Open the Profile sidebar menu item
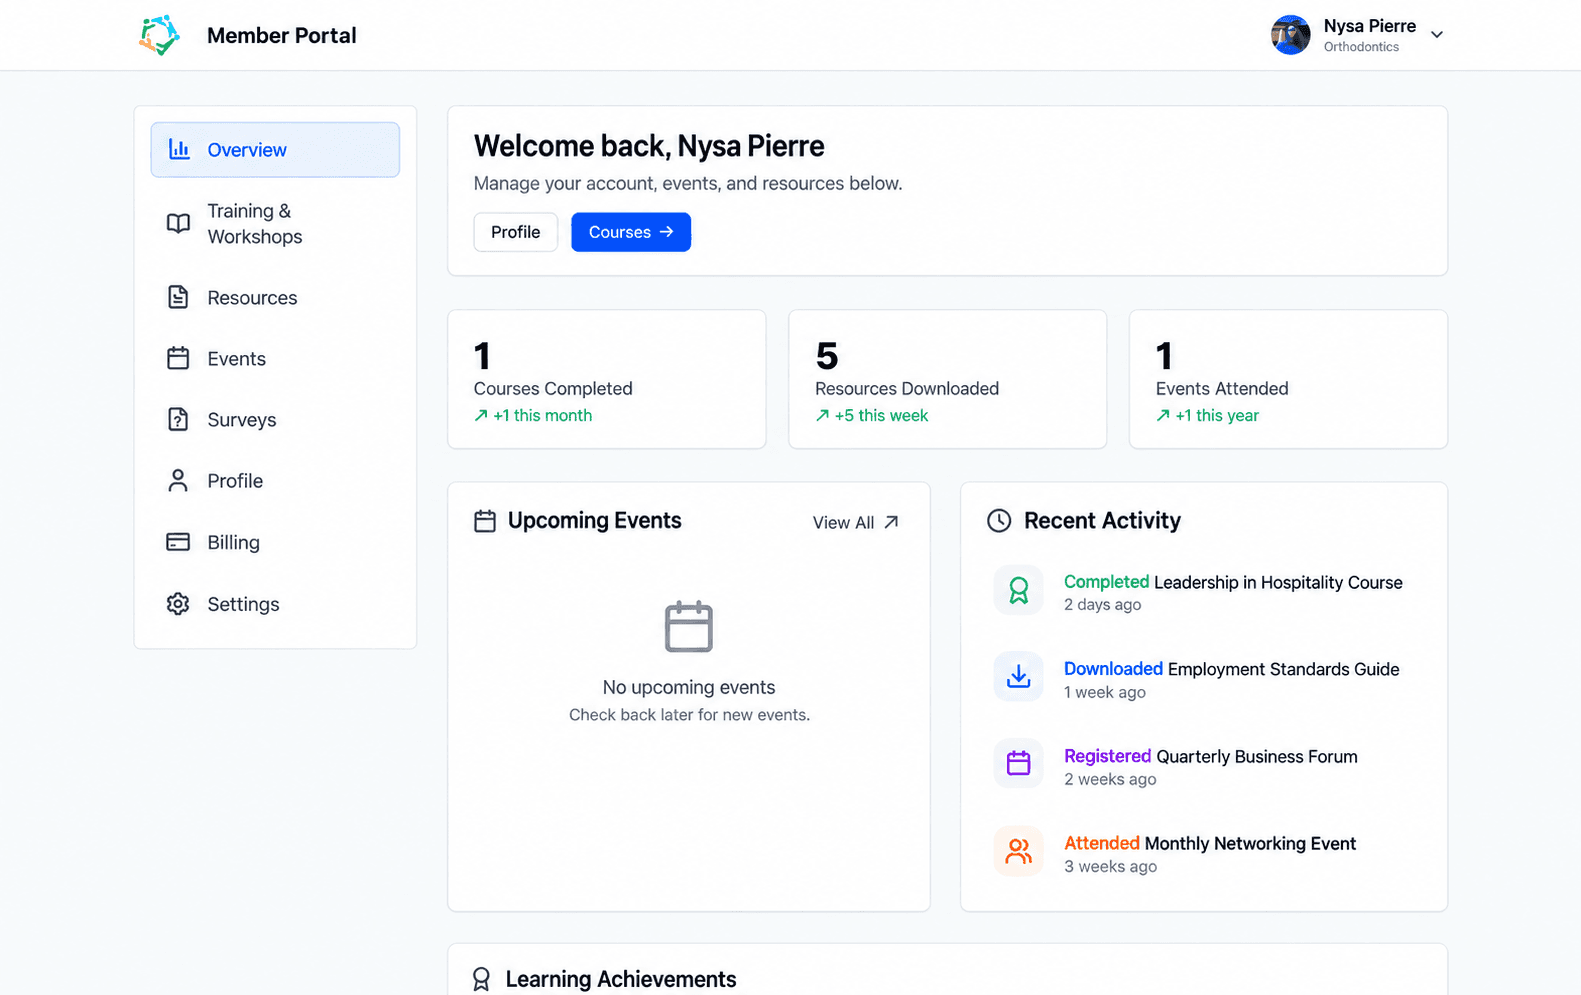1581x995 pixels. click(x=275, y=481)
